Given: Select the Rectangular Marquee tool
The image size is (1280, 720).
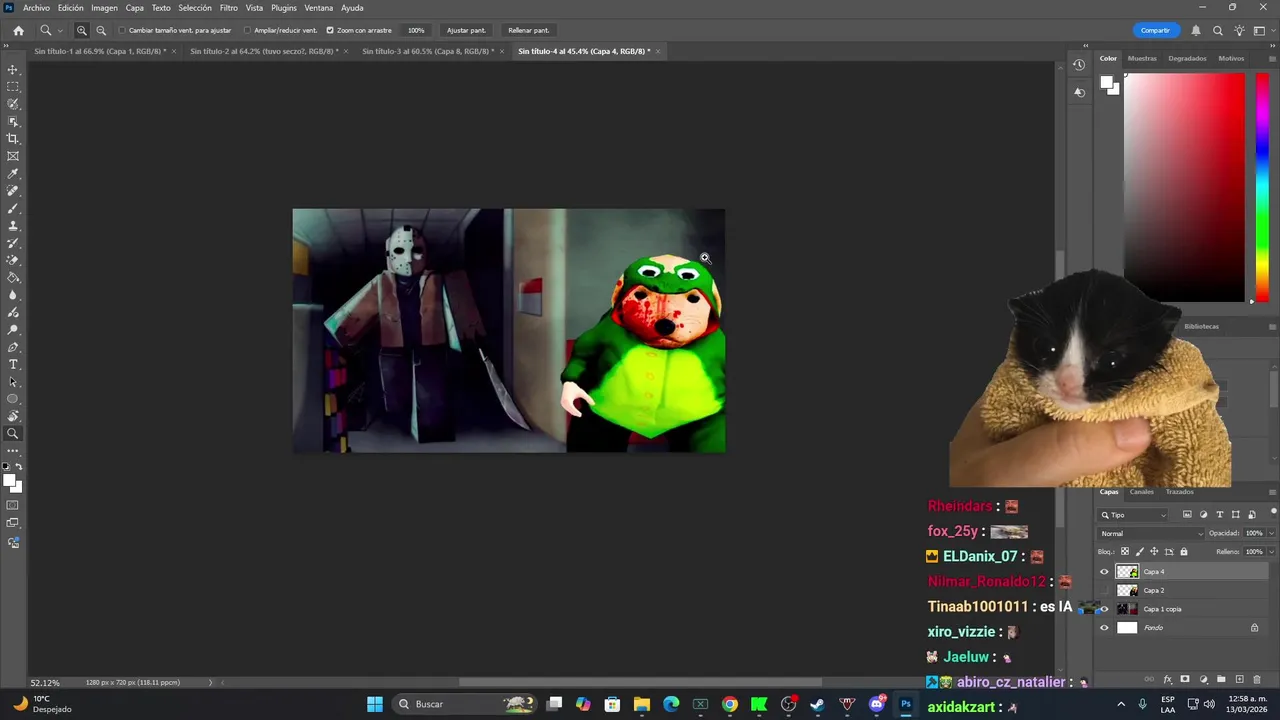Looking at the screenshot, I should coord(13,87).
